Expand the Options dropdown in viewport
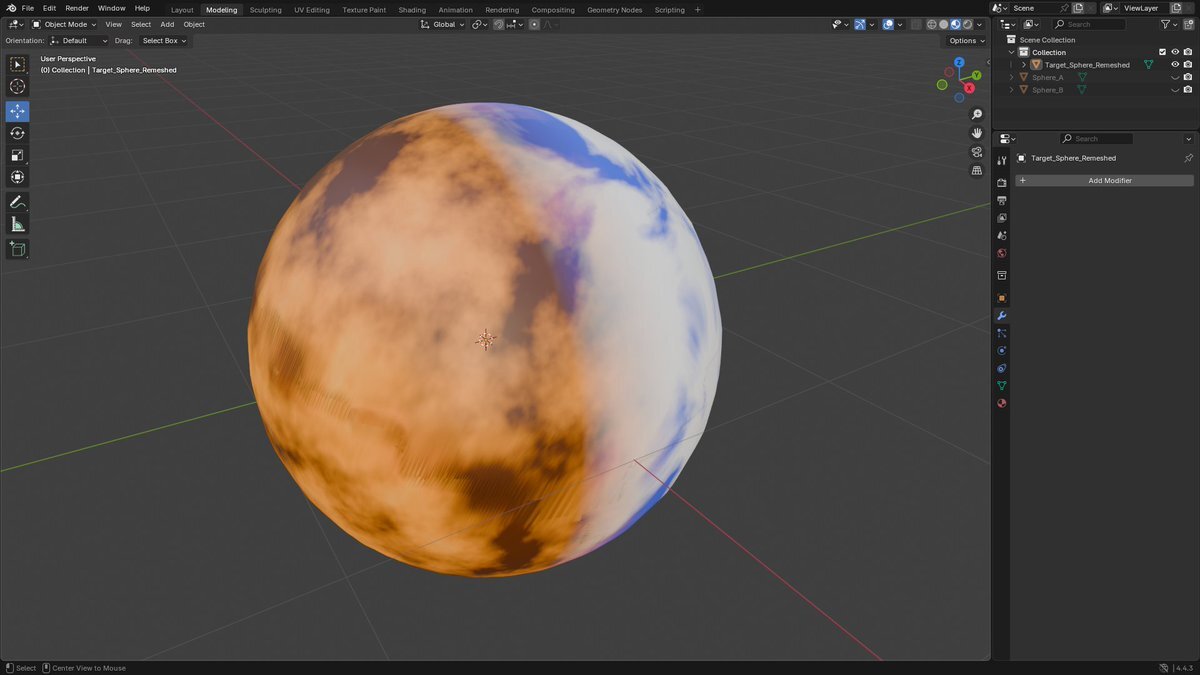The image size is (1200, 675). (966, 41)
